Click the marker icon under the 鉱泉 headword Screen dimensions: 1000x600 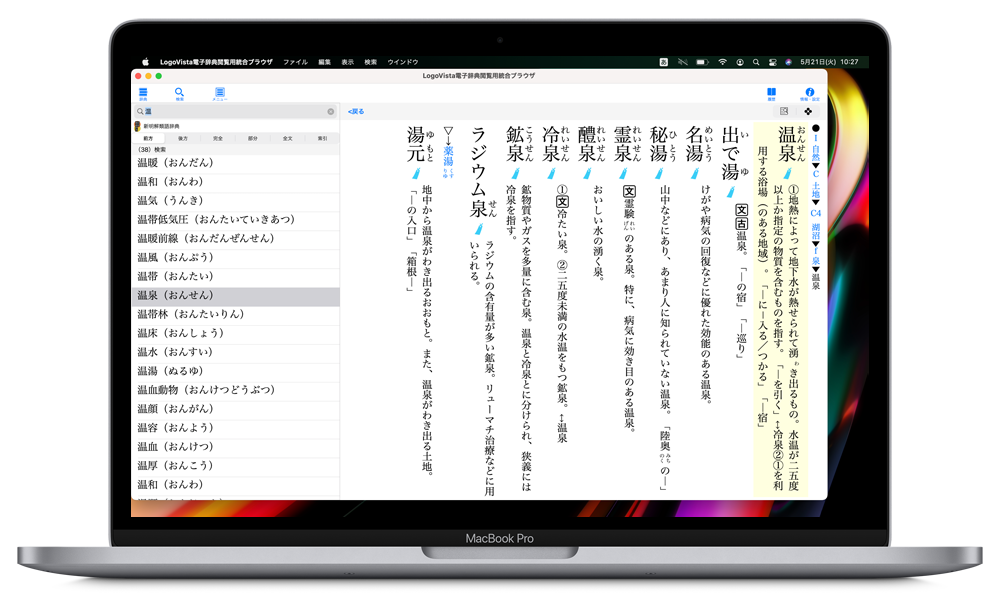click(x=515, y=173)
